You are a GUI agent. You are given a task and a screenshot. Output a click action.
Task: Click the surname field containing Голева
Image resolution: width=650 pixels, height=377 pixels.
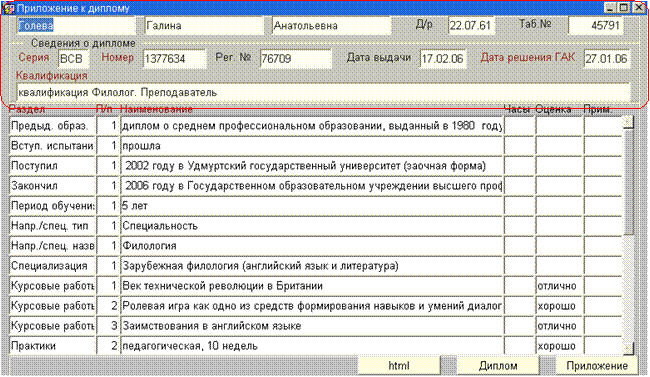[76, 26]
